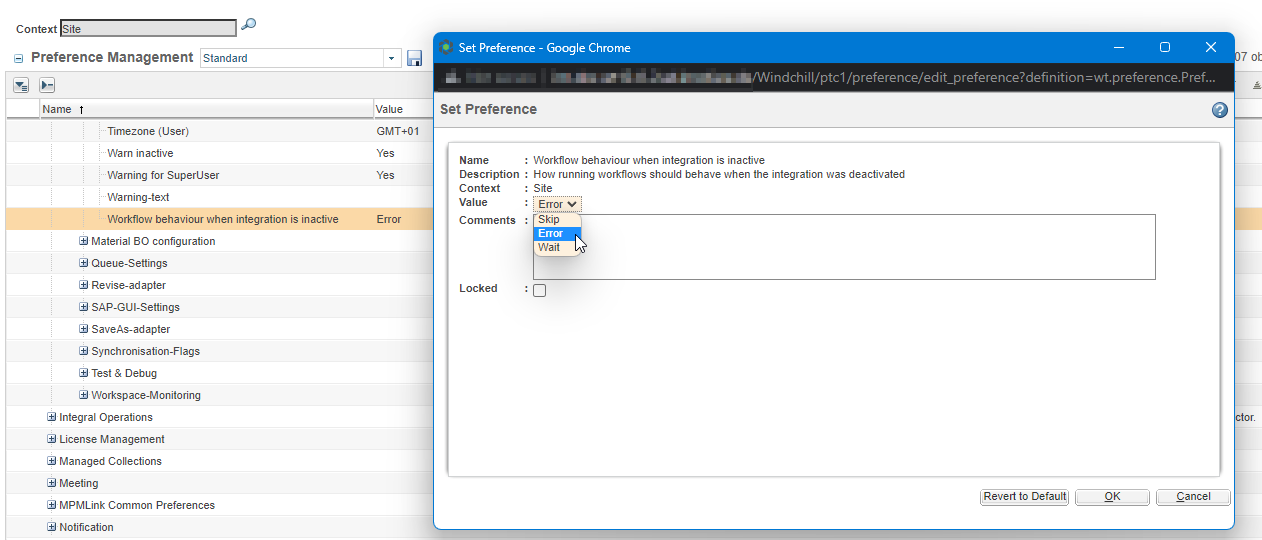Choose Wait from the Value dropdown list

pos(549,247)
